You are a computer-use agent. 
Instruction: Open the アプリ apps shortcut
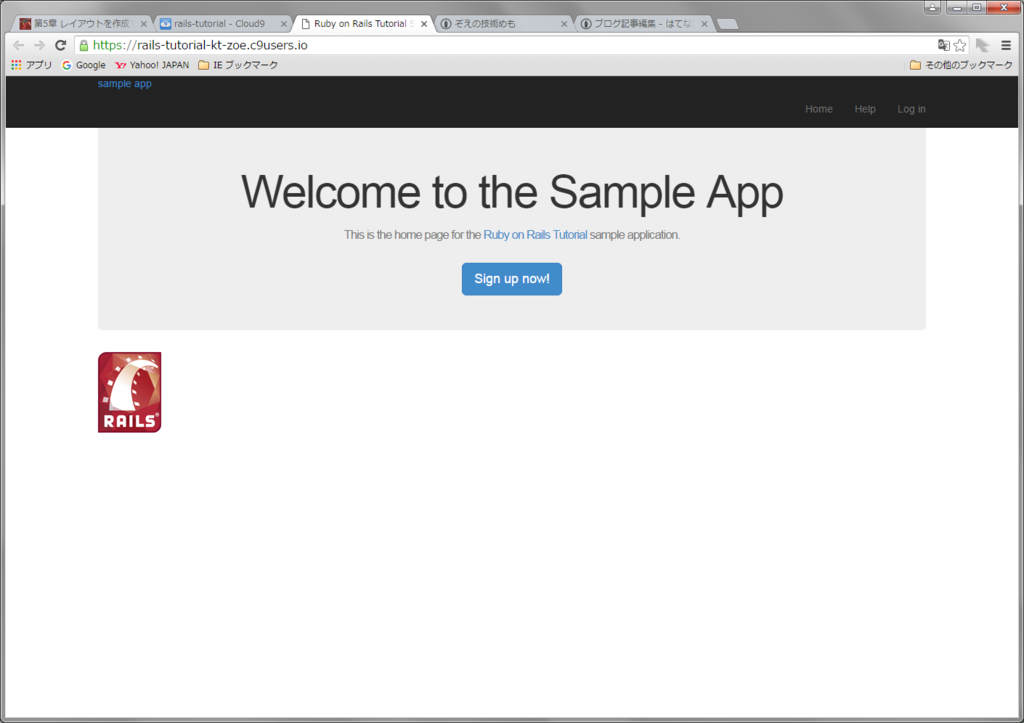click(x=31, y=65)
